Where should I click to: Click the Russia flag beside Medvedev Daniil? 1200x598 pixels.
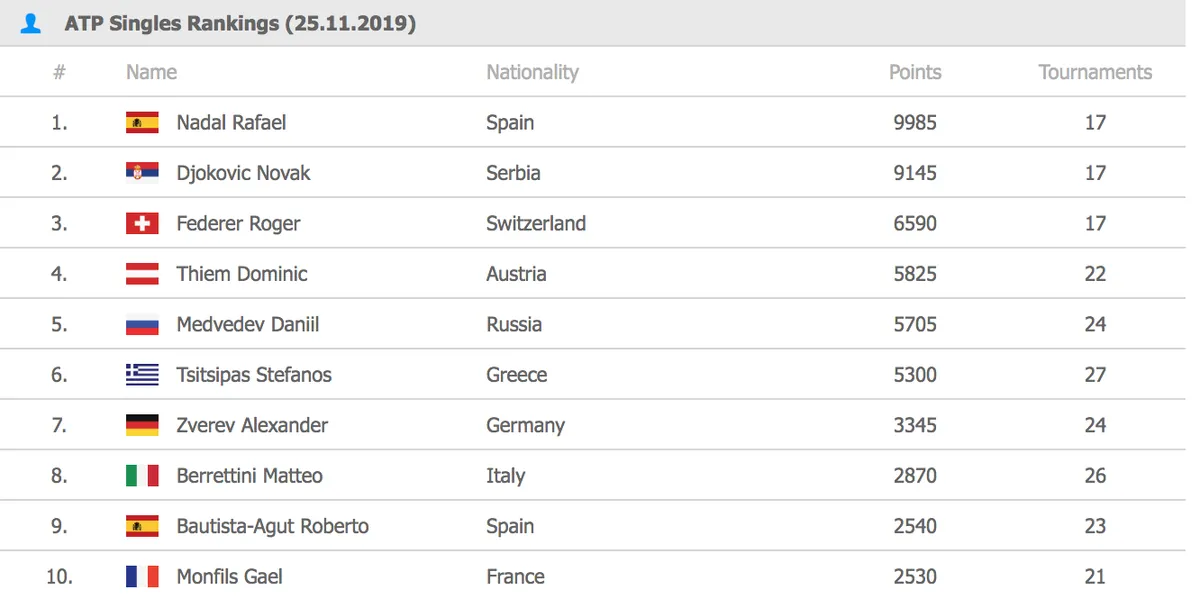click(x=142, y=325)
